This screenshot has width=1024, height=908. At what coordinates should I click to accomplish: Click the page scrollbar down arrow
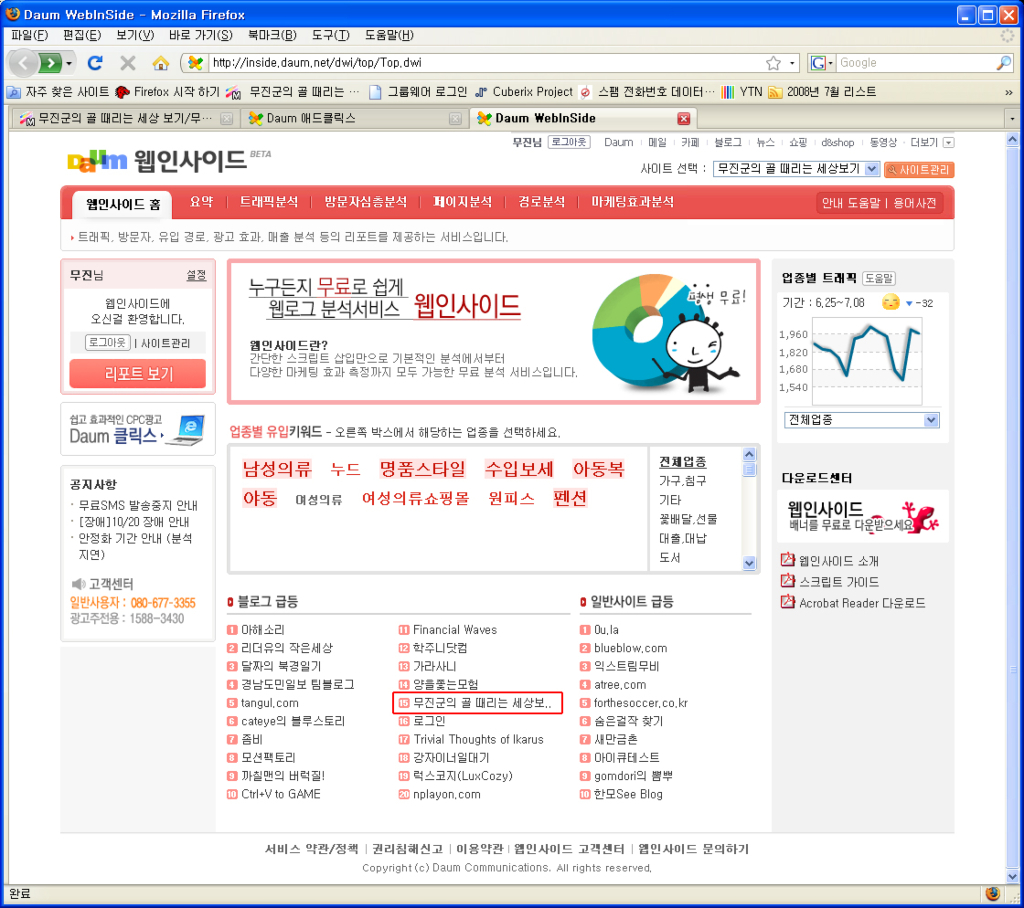pos(1013,877)
